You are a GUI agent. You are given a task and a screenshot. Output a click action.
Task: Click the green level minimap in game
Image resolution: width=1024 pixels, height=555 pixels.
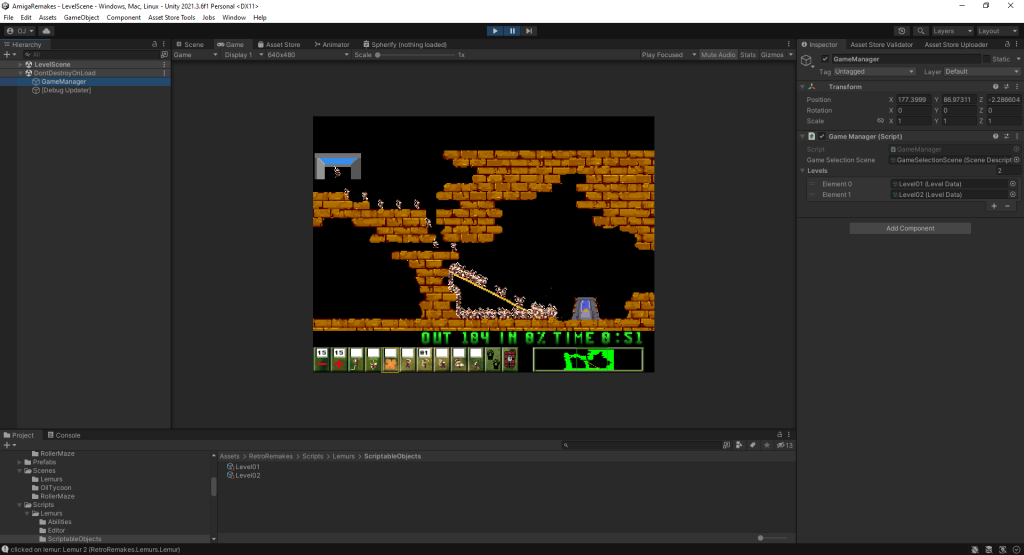pos(588,360)
